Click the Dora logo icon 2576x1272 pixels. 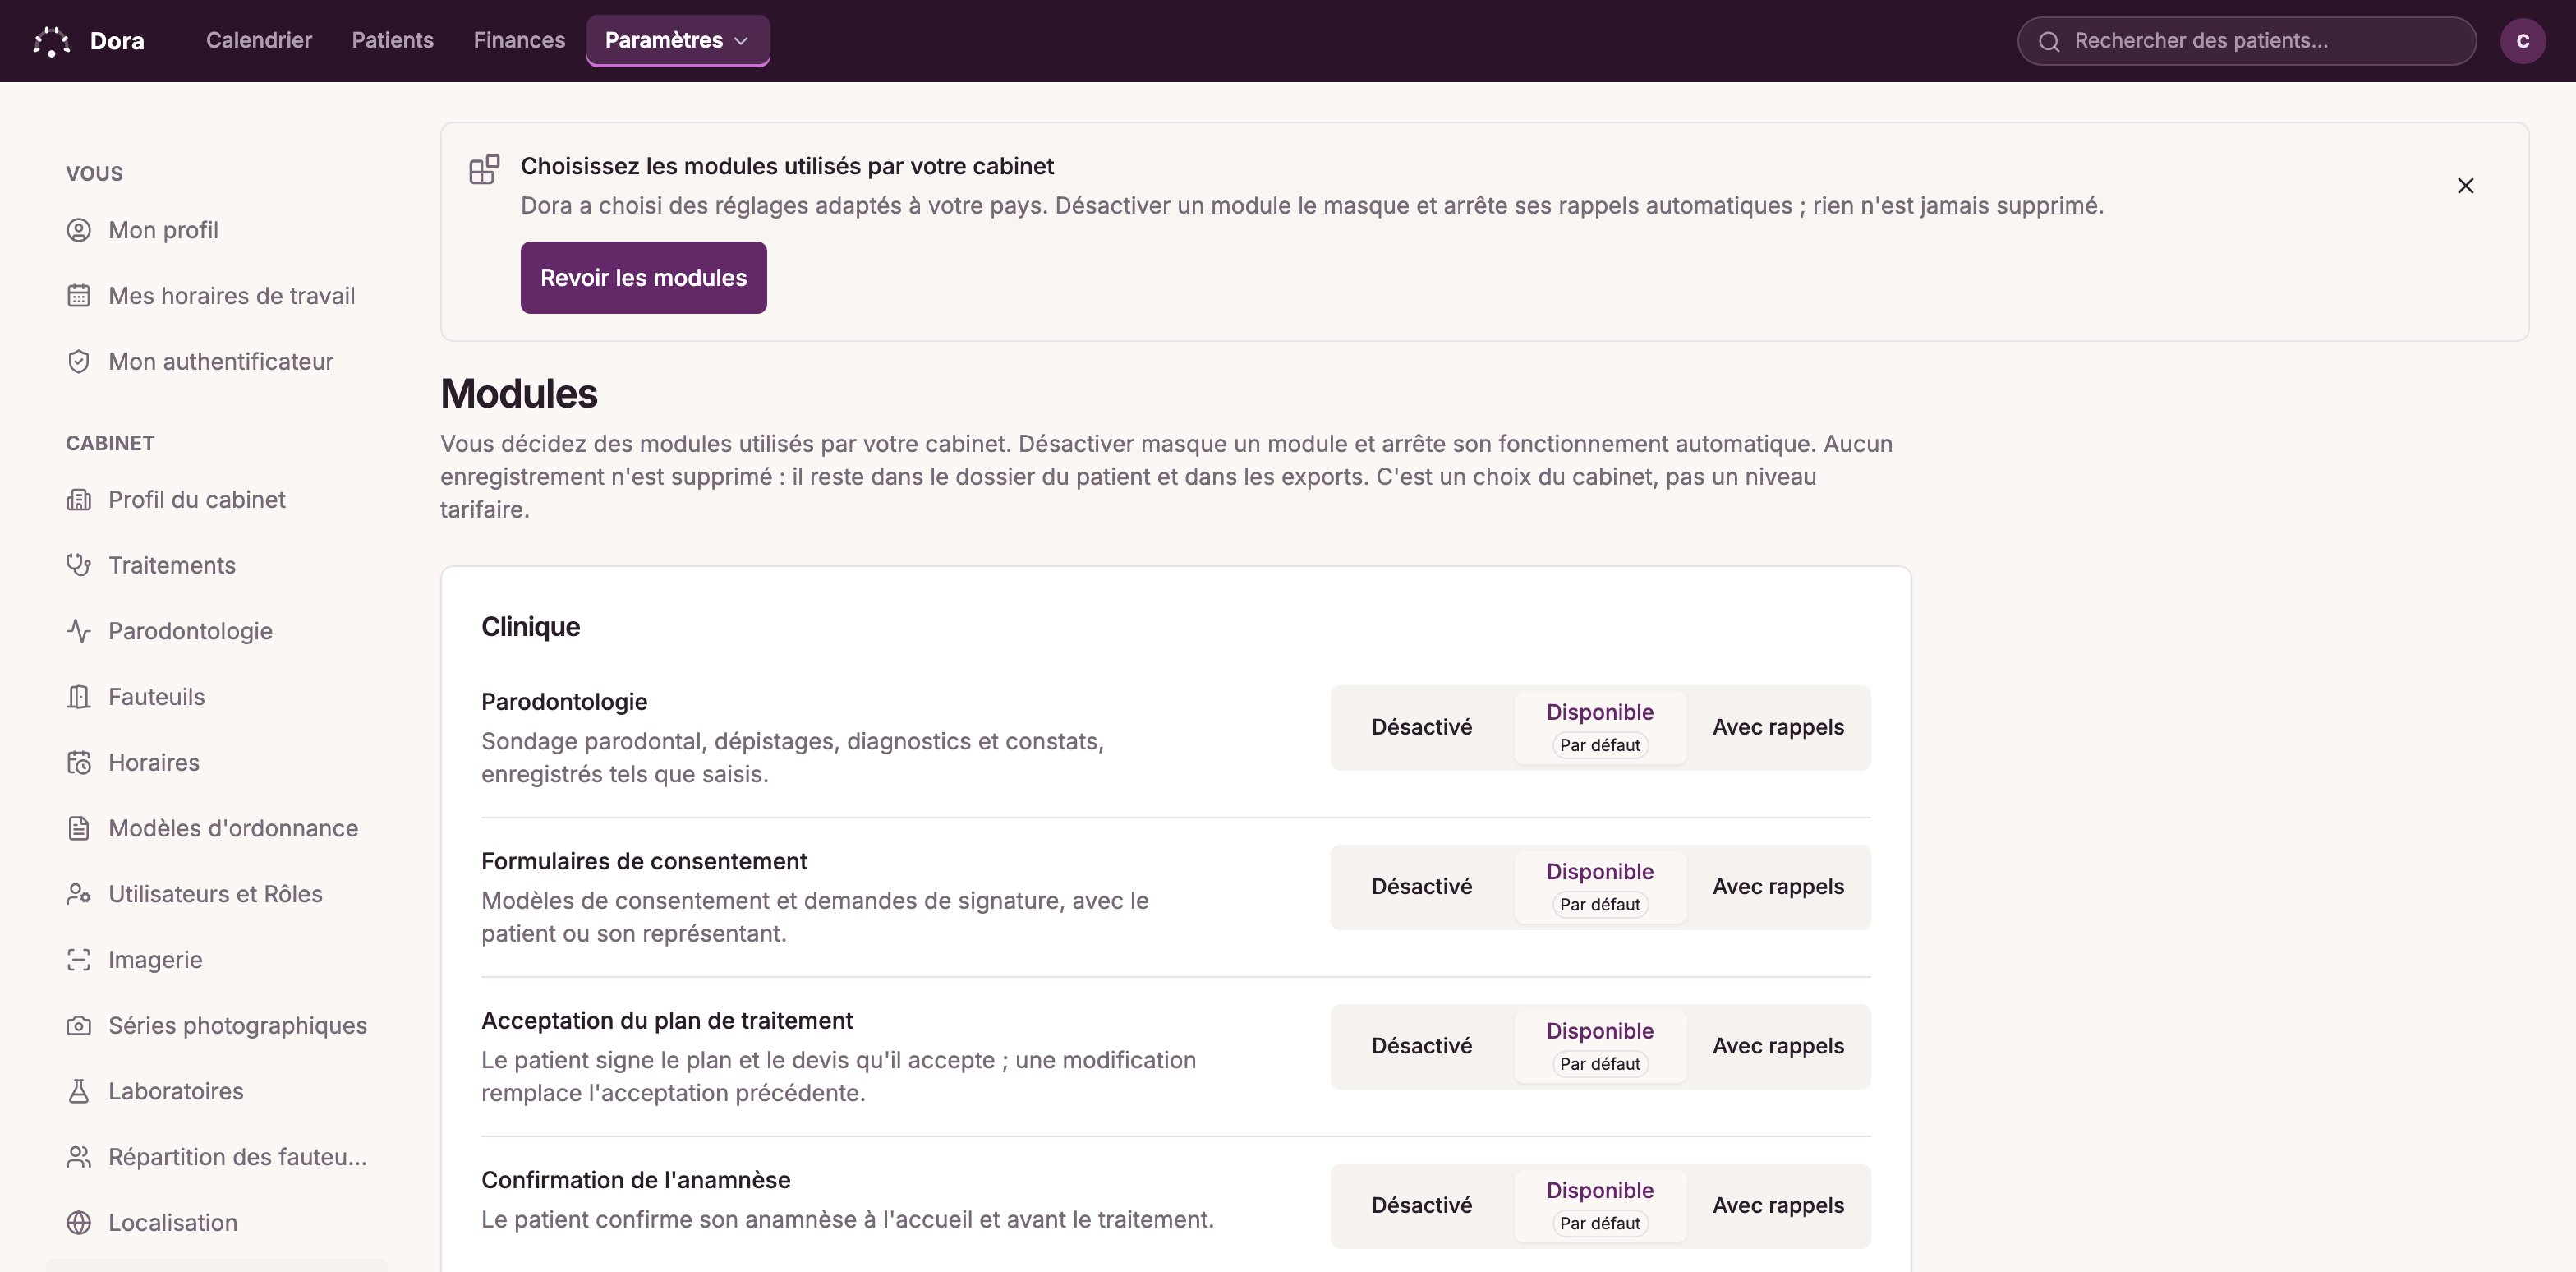pyautogui.click(x=51, y=41)
